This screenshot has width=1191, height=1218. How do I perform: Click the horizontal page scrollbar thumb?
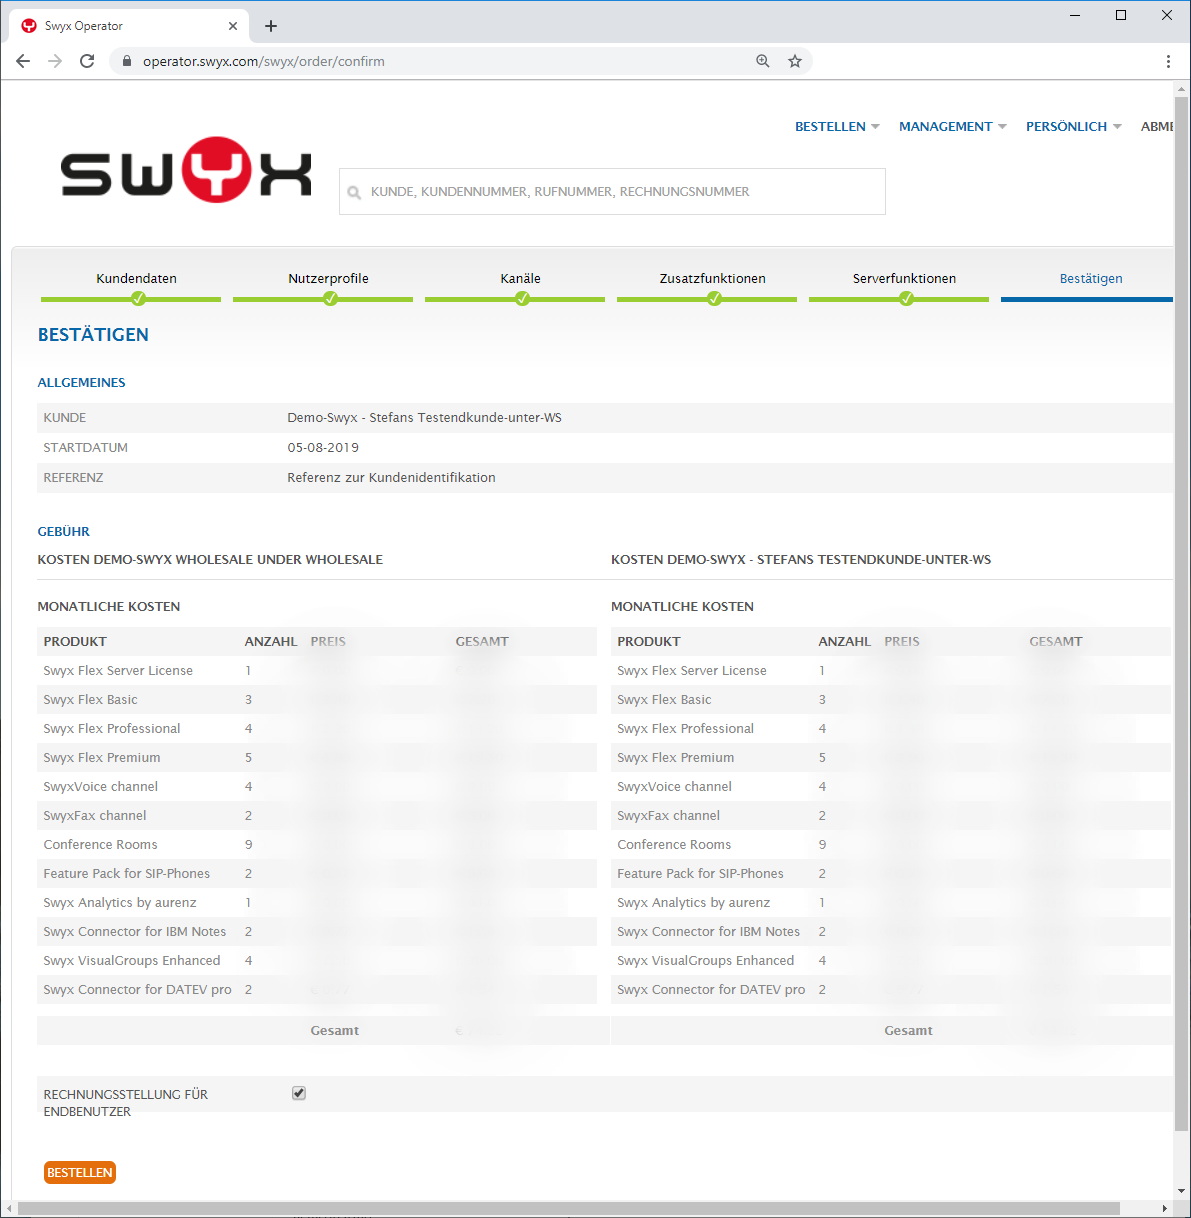tap(568, 1209)
